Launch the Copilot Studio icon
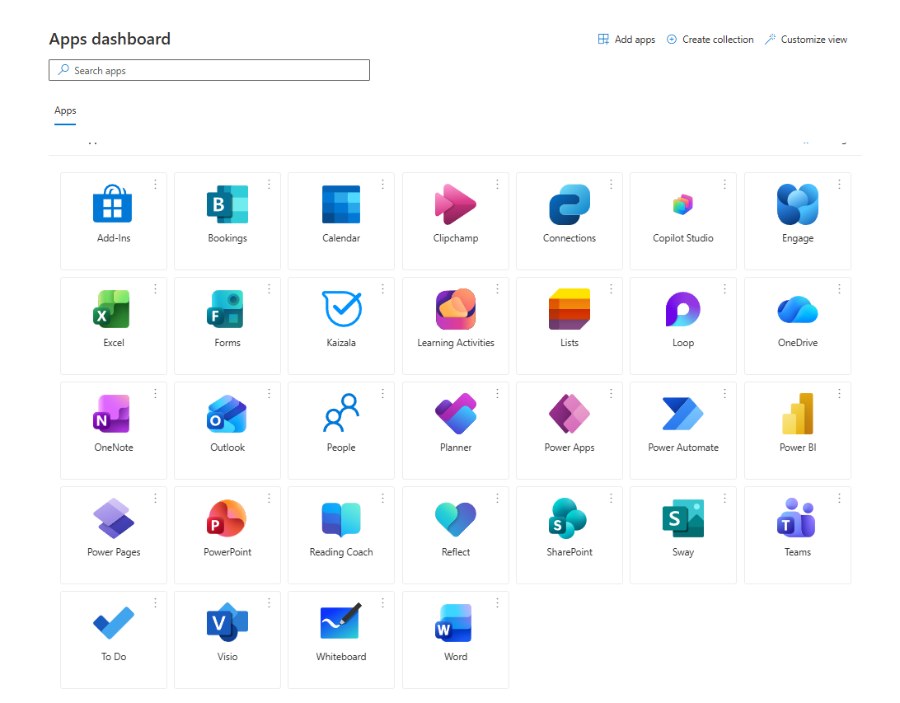Screen dimensions: 900x703 pos(683,204)
